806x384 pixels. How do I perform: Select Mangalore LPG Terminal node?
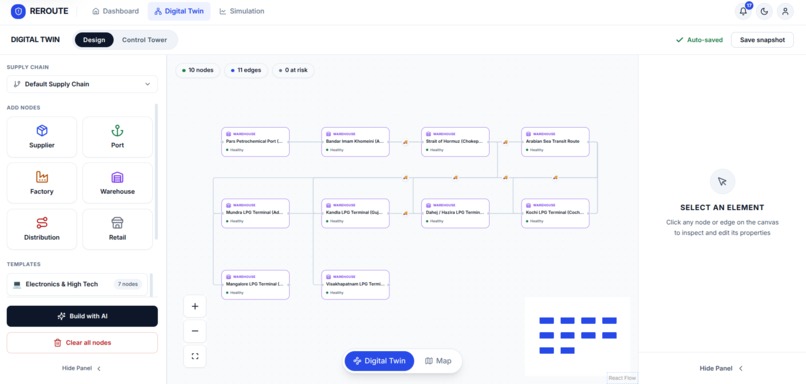[255, 285]
